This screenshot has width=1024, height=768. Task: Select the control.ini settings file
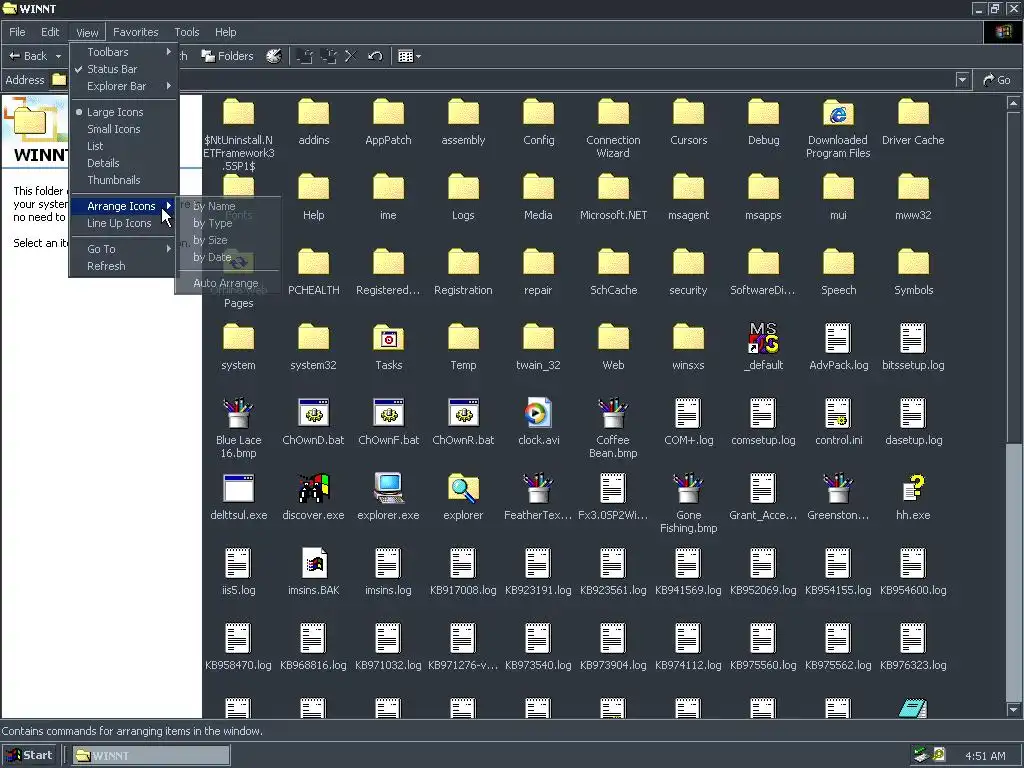tap(838, 413)
